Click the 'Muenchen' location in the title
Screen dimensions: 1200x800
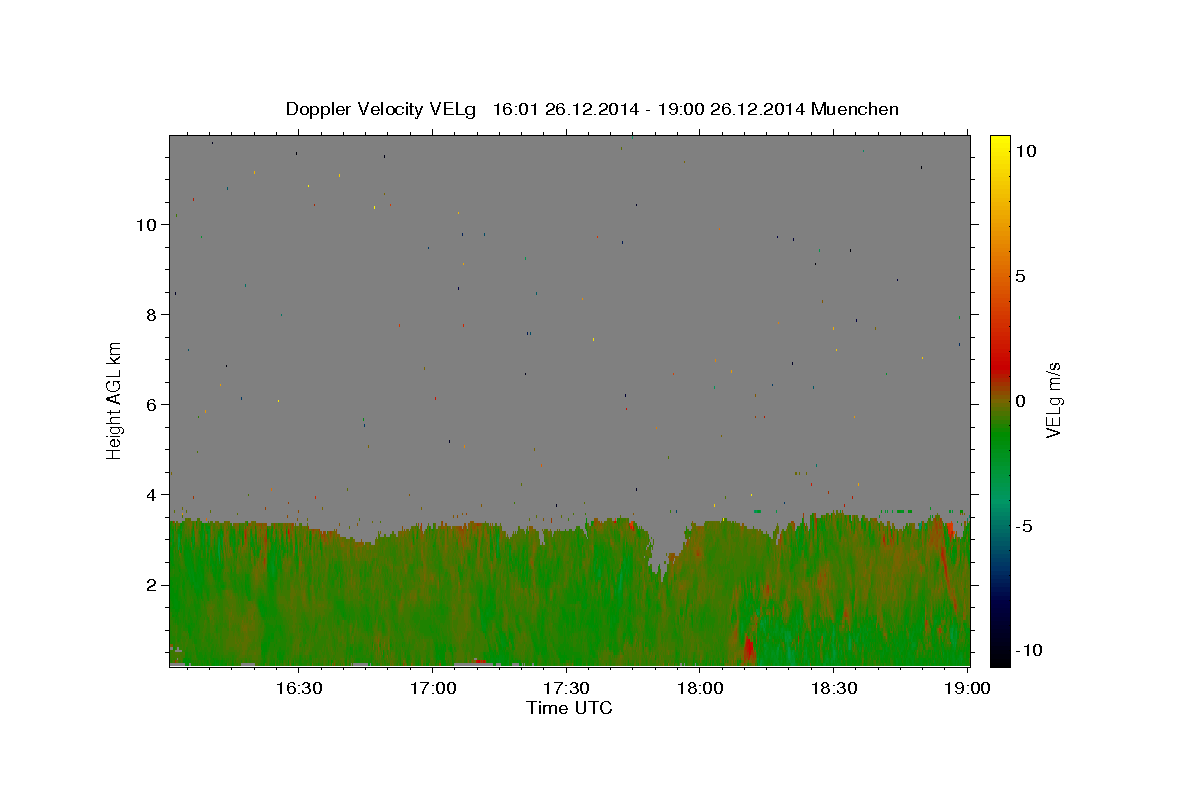(855, 109)
